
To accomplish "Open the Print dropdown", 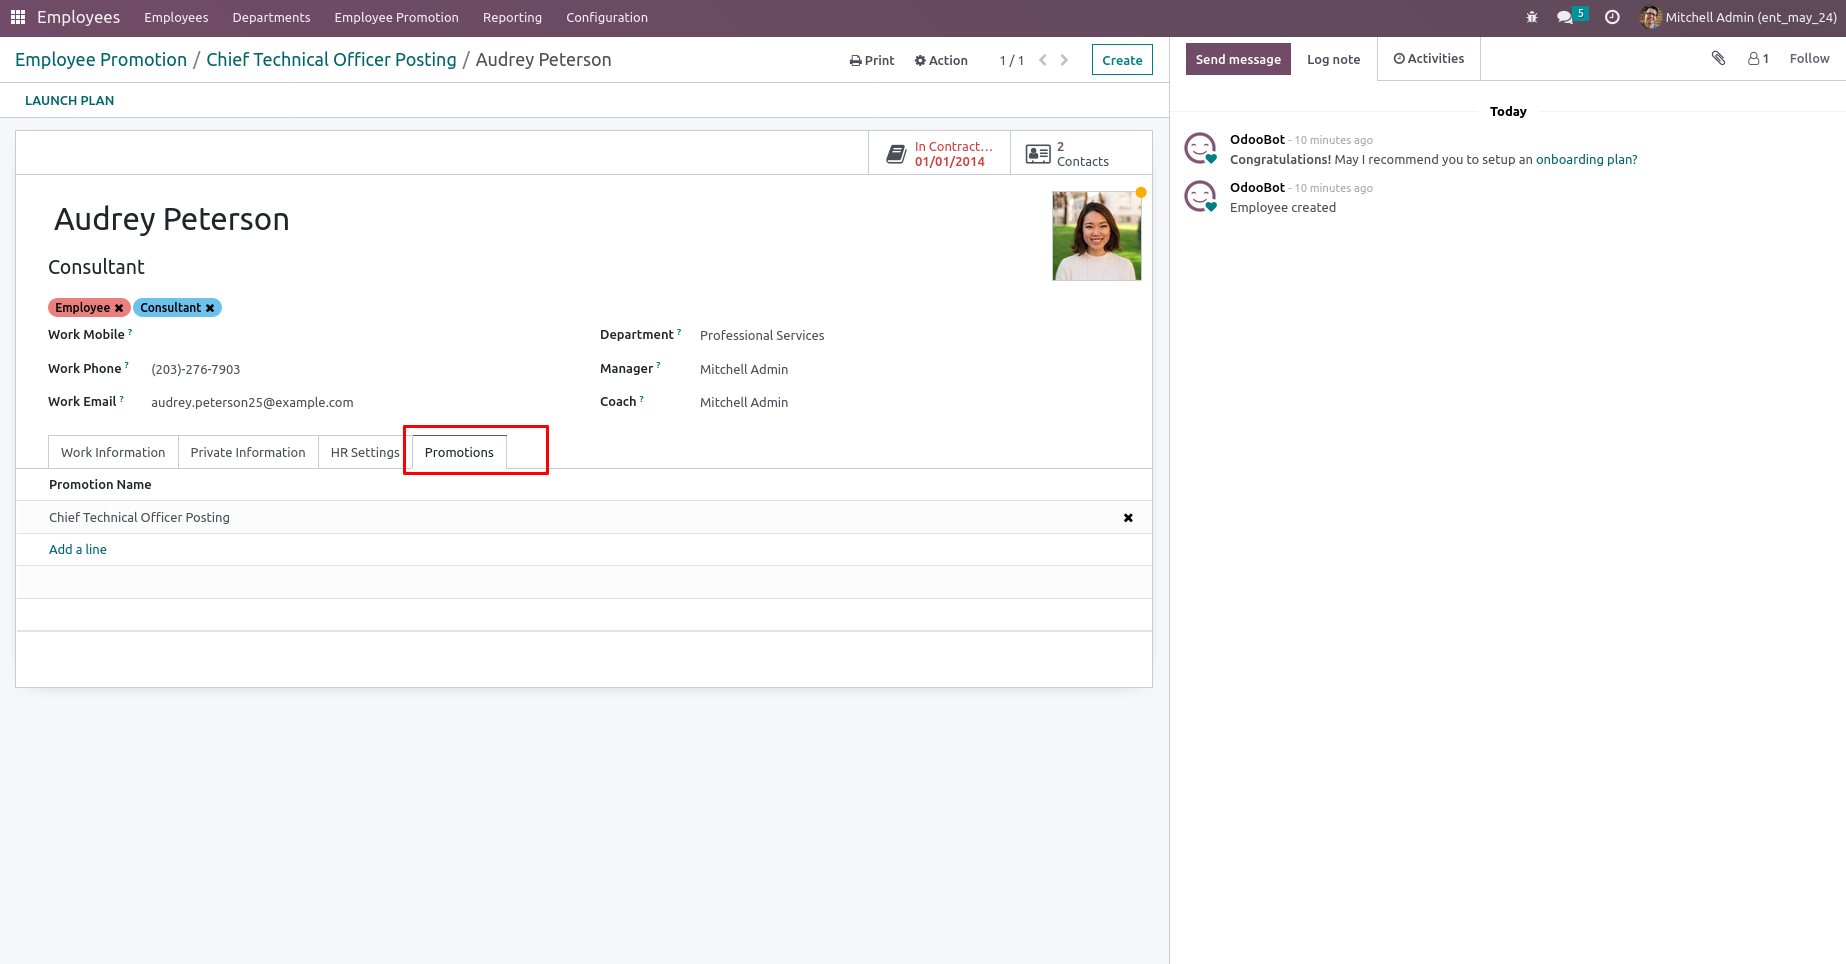I will click(x=872, y=60).
